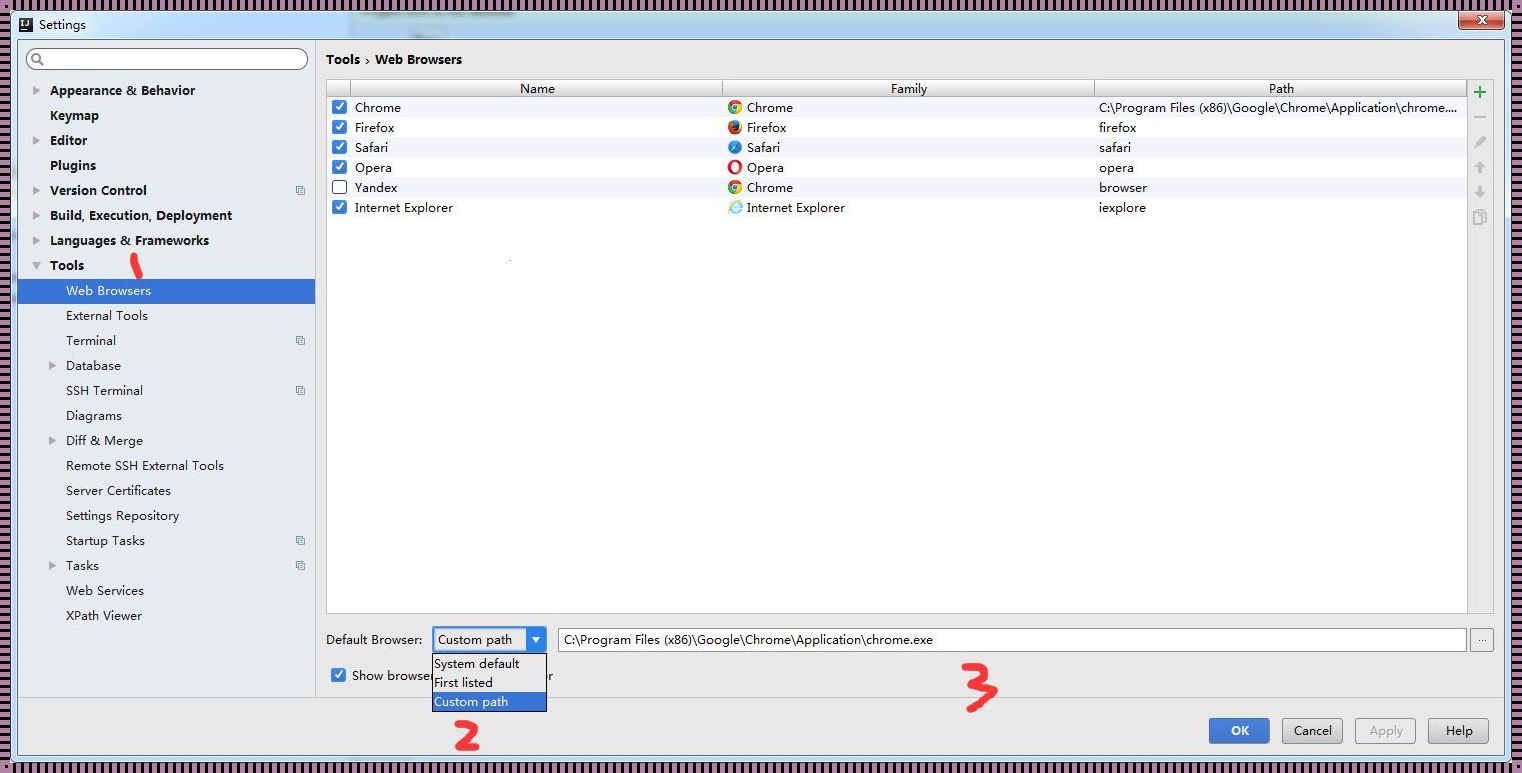Expand the Tasks node arrow
The width and height of the screenshot is (1522, 773).
pos(53,565)
